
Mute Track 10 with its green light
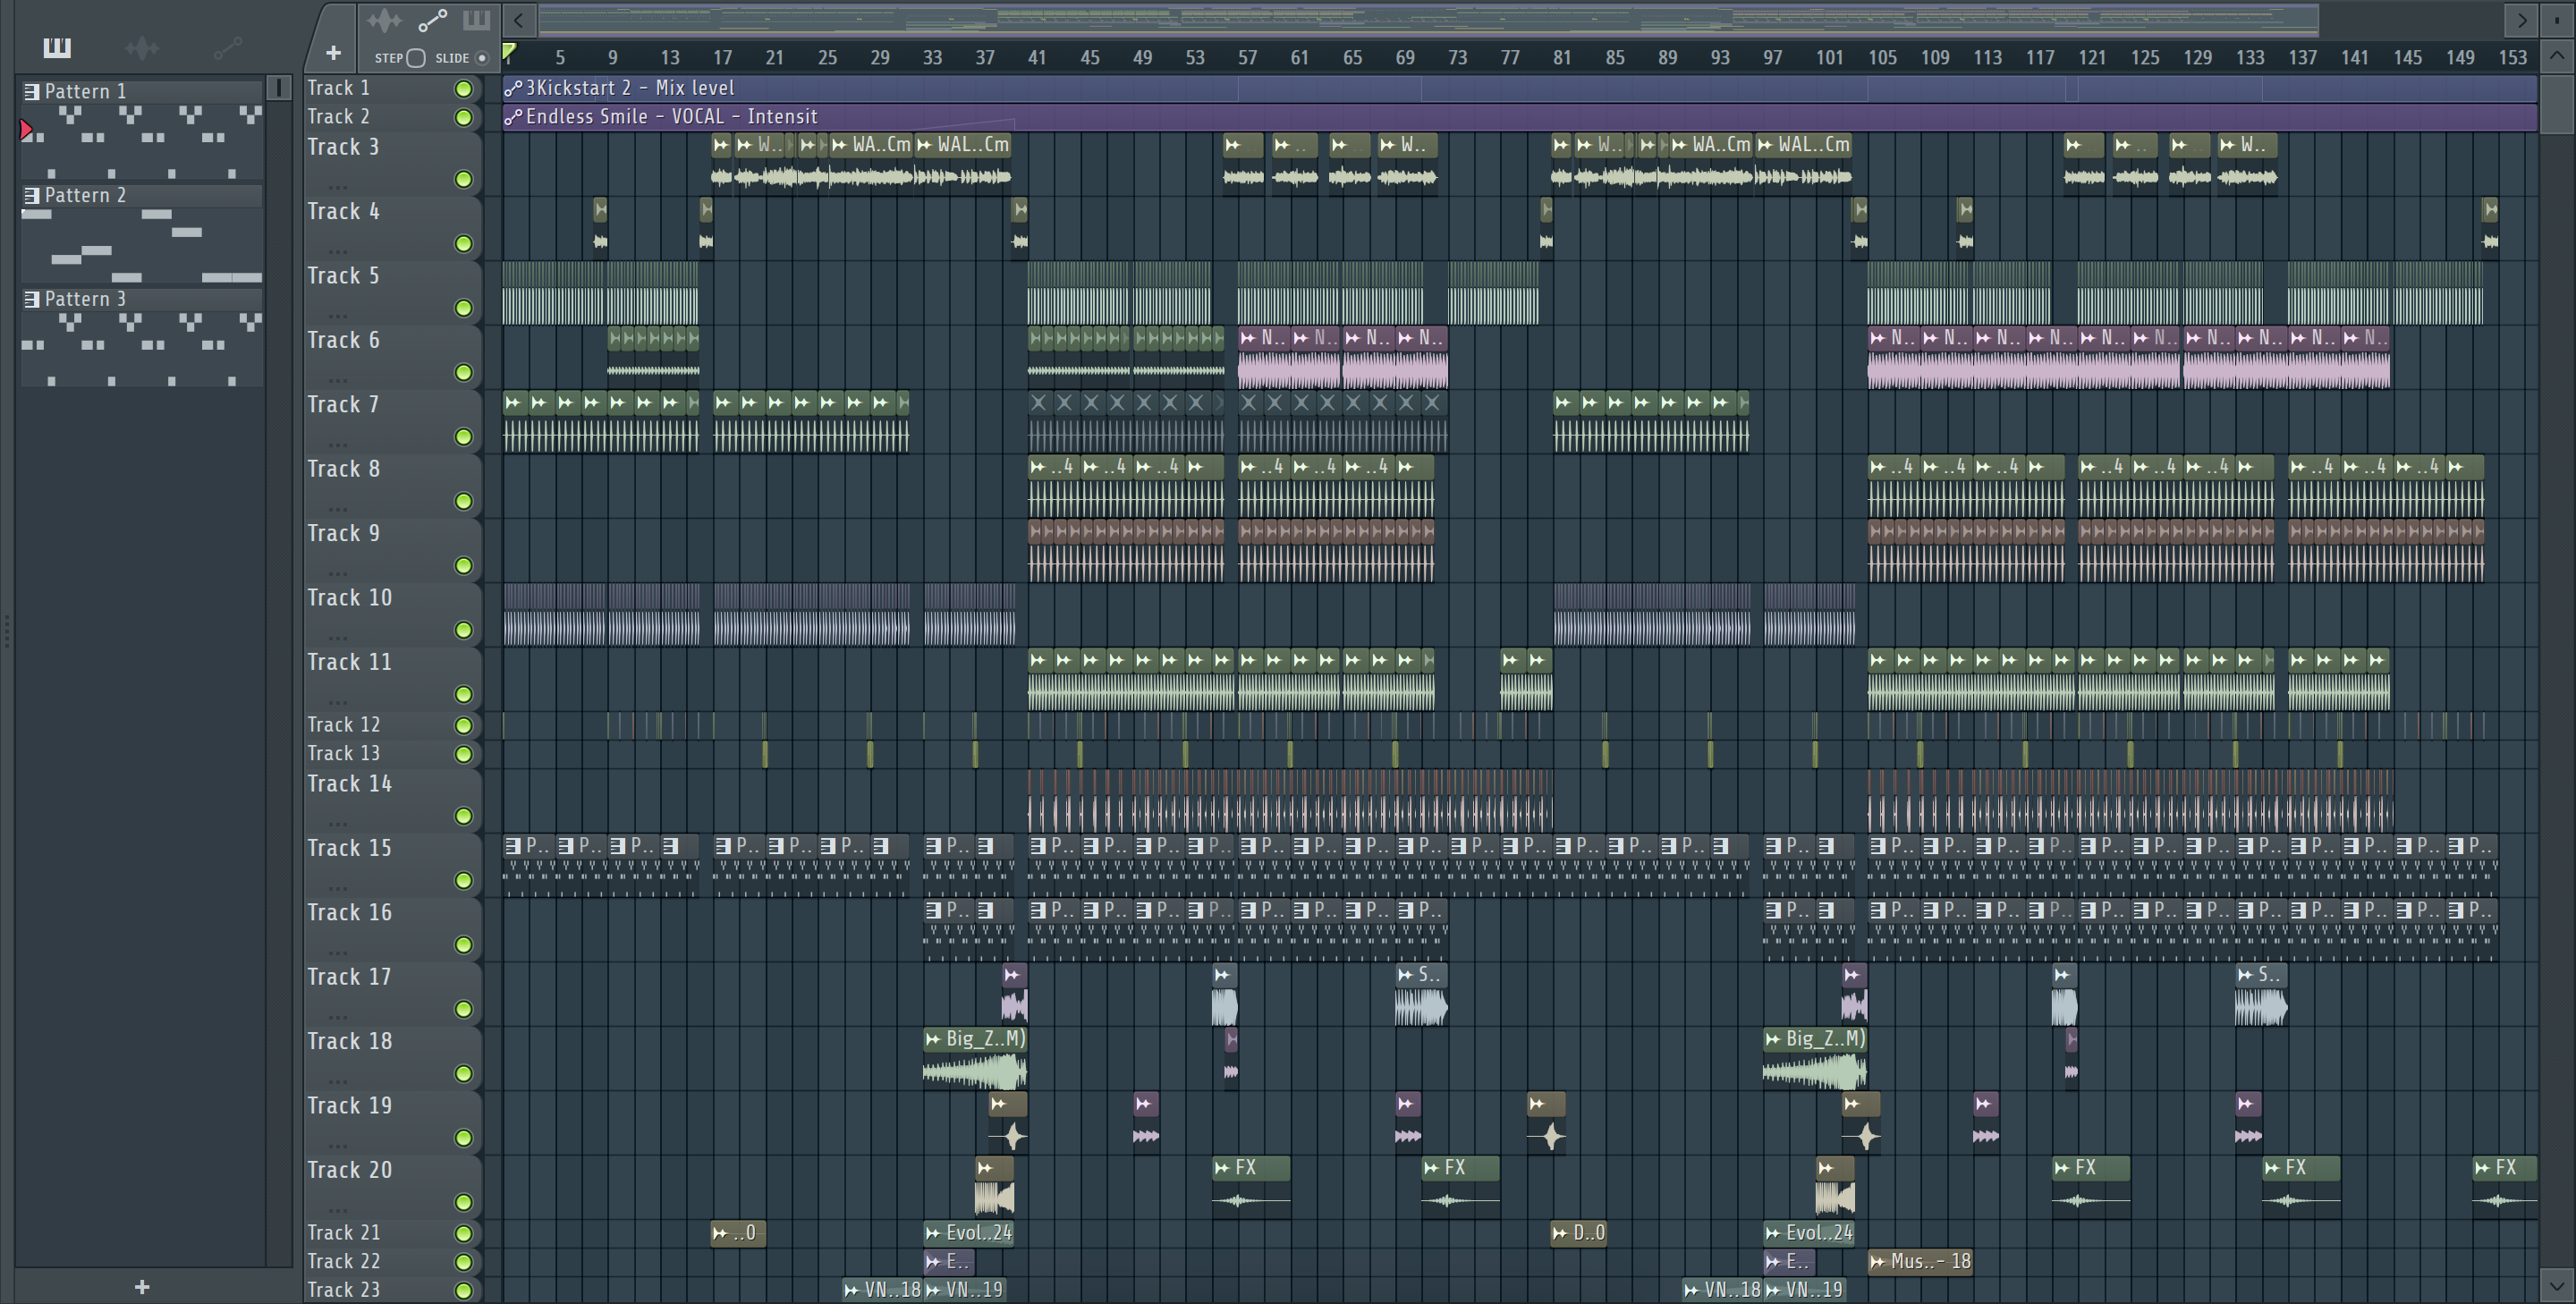463,630
